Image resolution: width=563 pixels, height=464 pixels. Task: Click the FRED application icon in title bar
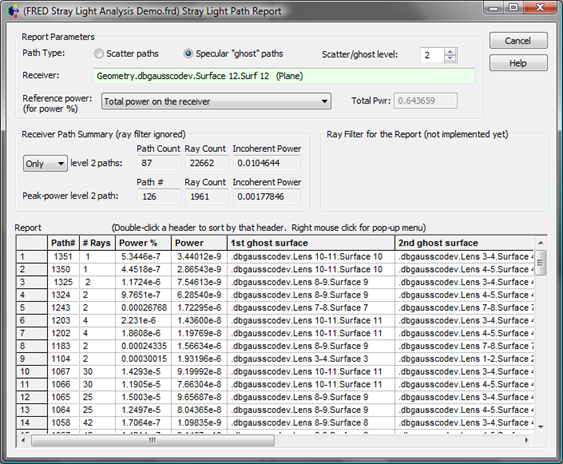[x=13, y=11]
